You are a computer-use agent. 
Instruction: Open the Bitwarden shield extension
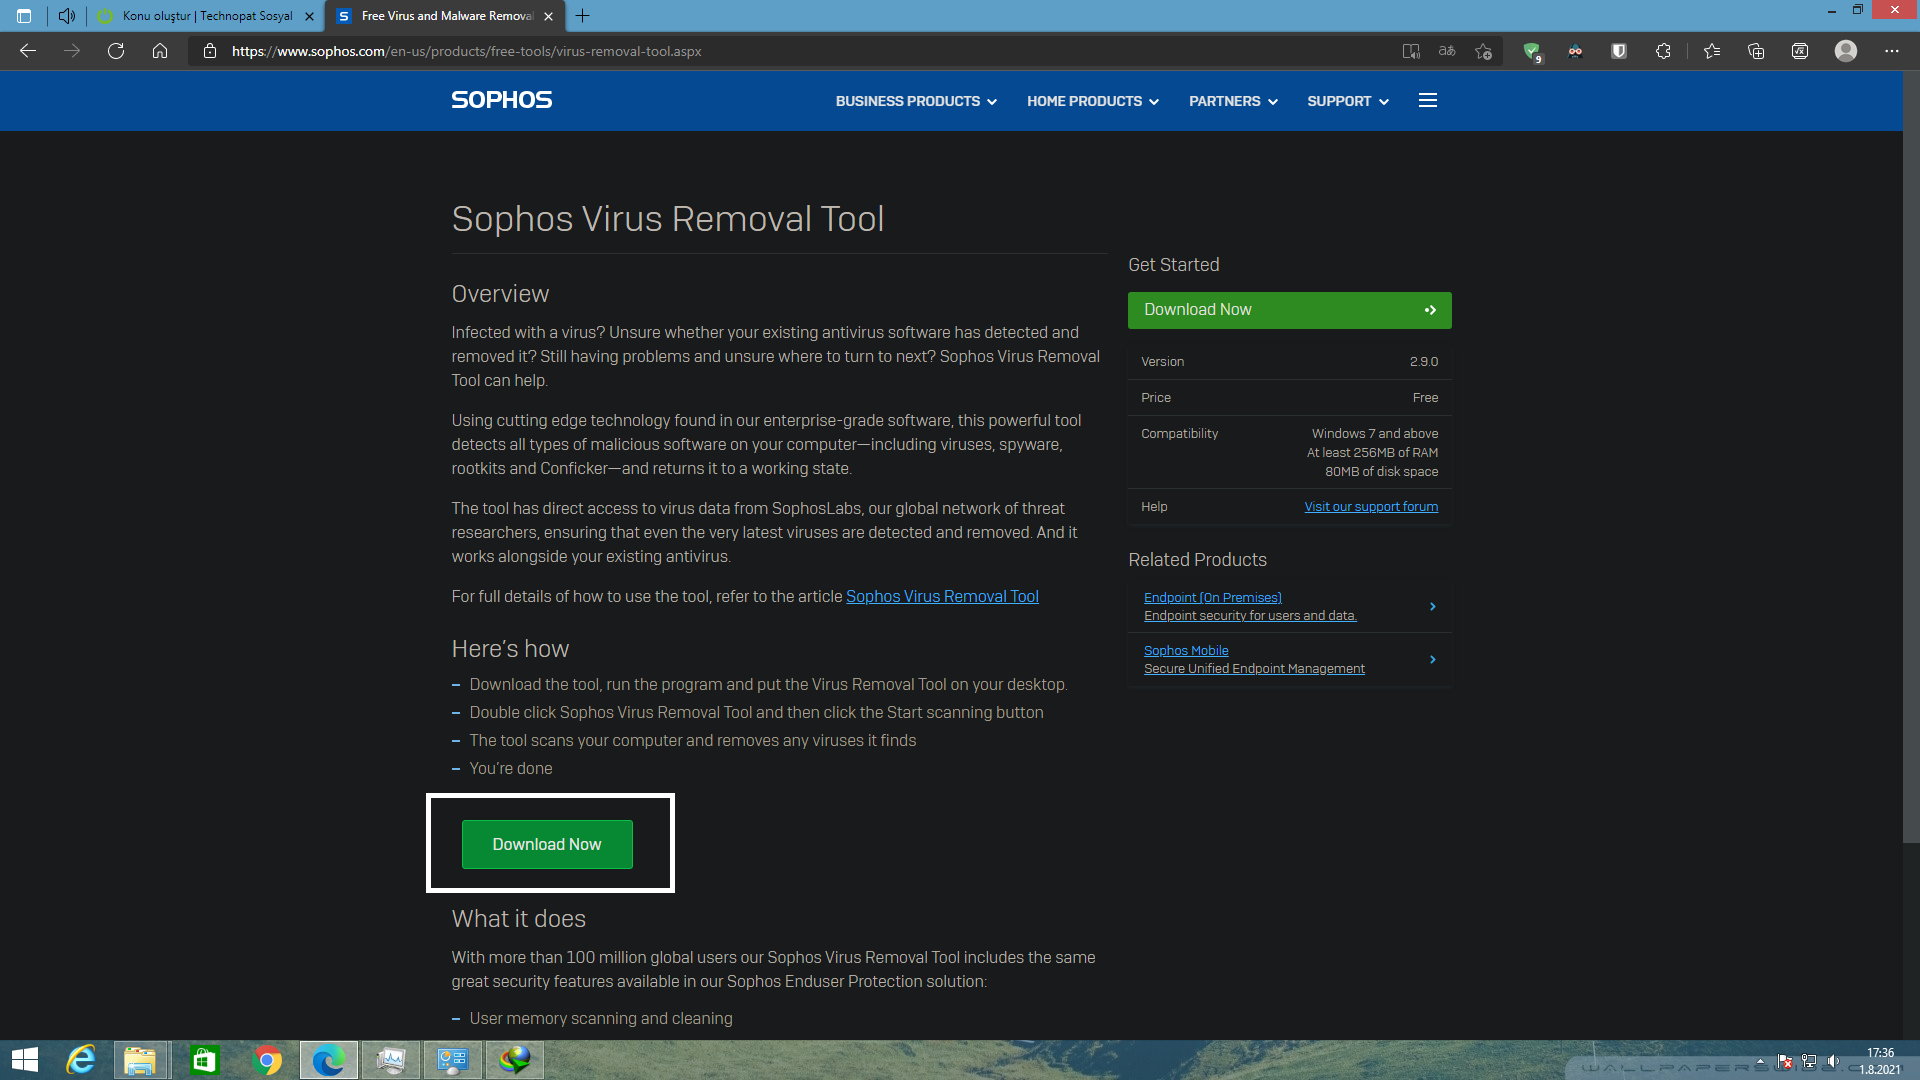[1619, 51]
